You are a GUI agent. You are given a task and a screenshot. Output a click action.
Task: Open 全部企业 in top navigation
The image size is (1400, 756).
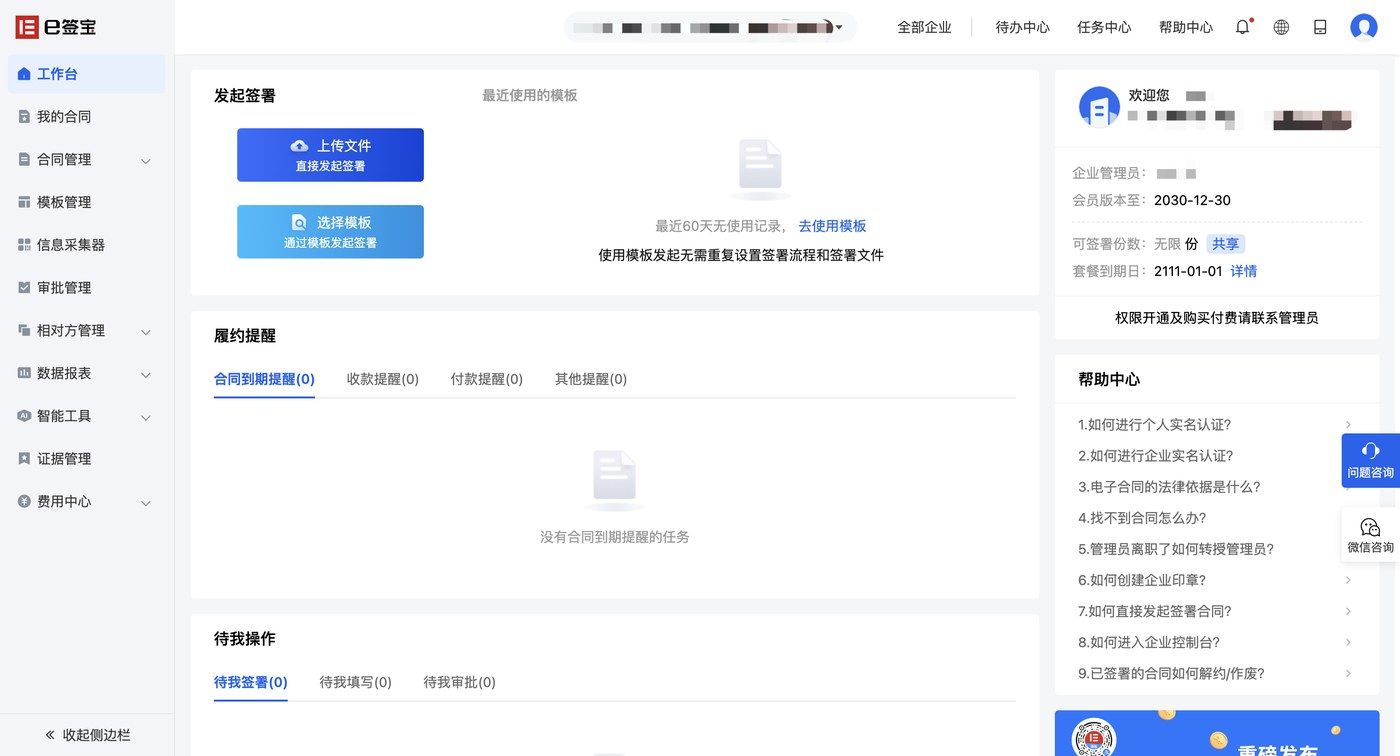[924, 27]
